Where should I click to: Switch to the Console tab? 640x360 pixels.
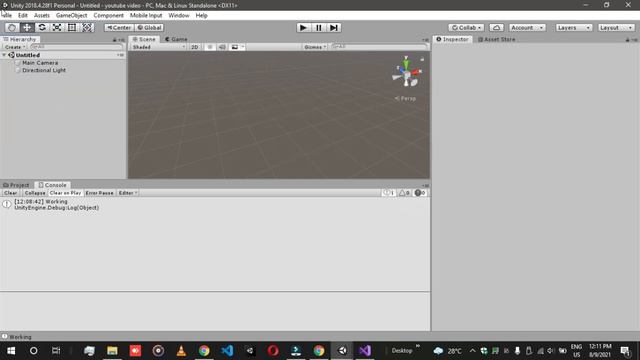(x=52, y=185)
